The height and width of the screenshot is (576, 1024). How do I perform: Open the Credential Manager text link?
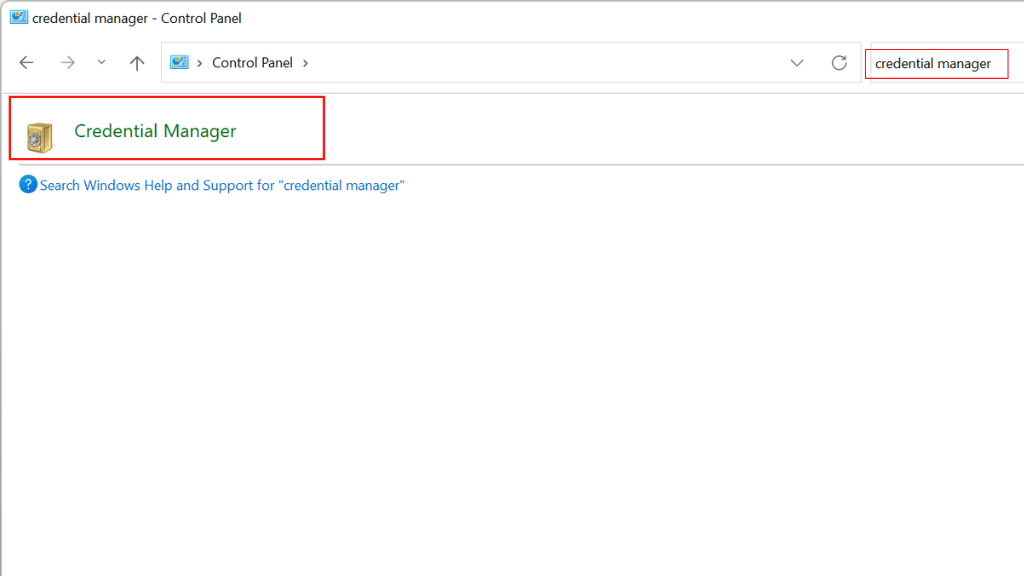[x=155, y=131]
